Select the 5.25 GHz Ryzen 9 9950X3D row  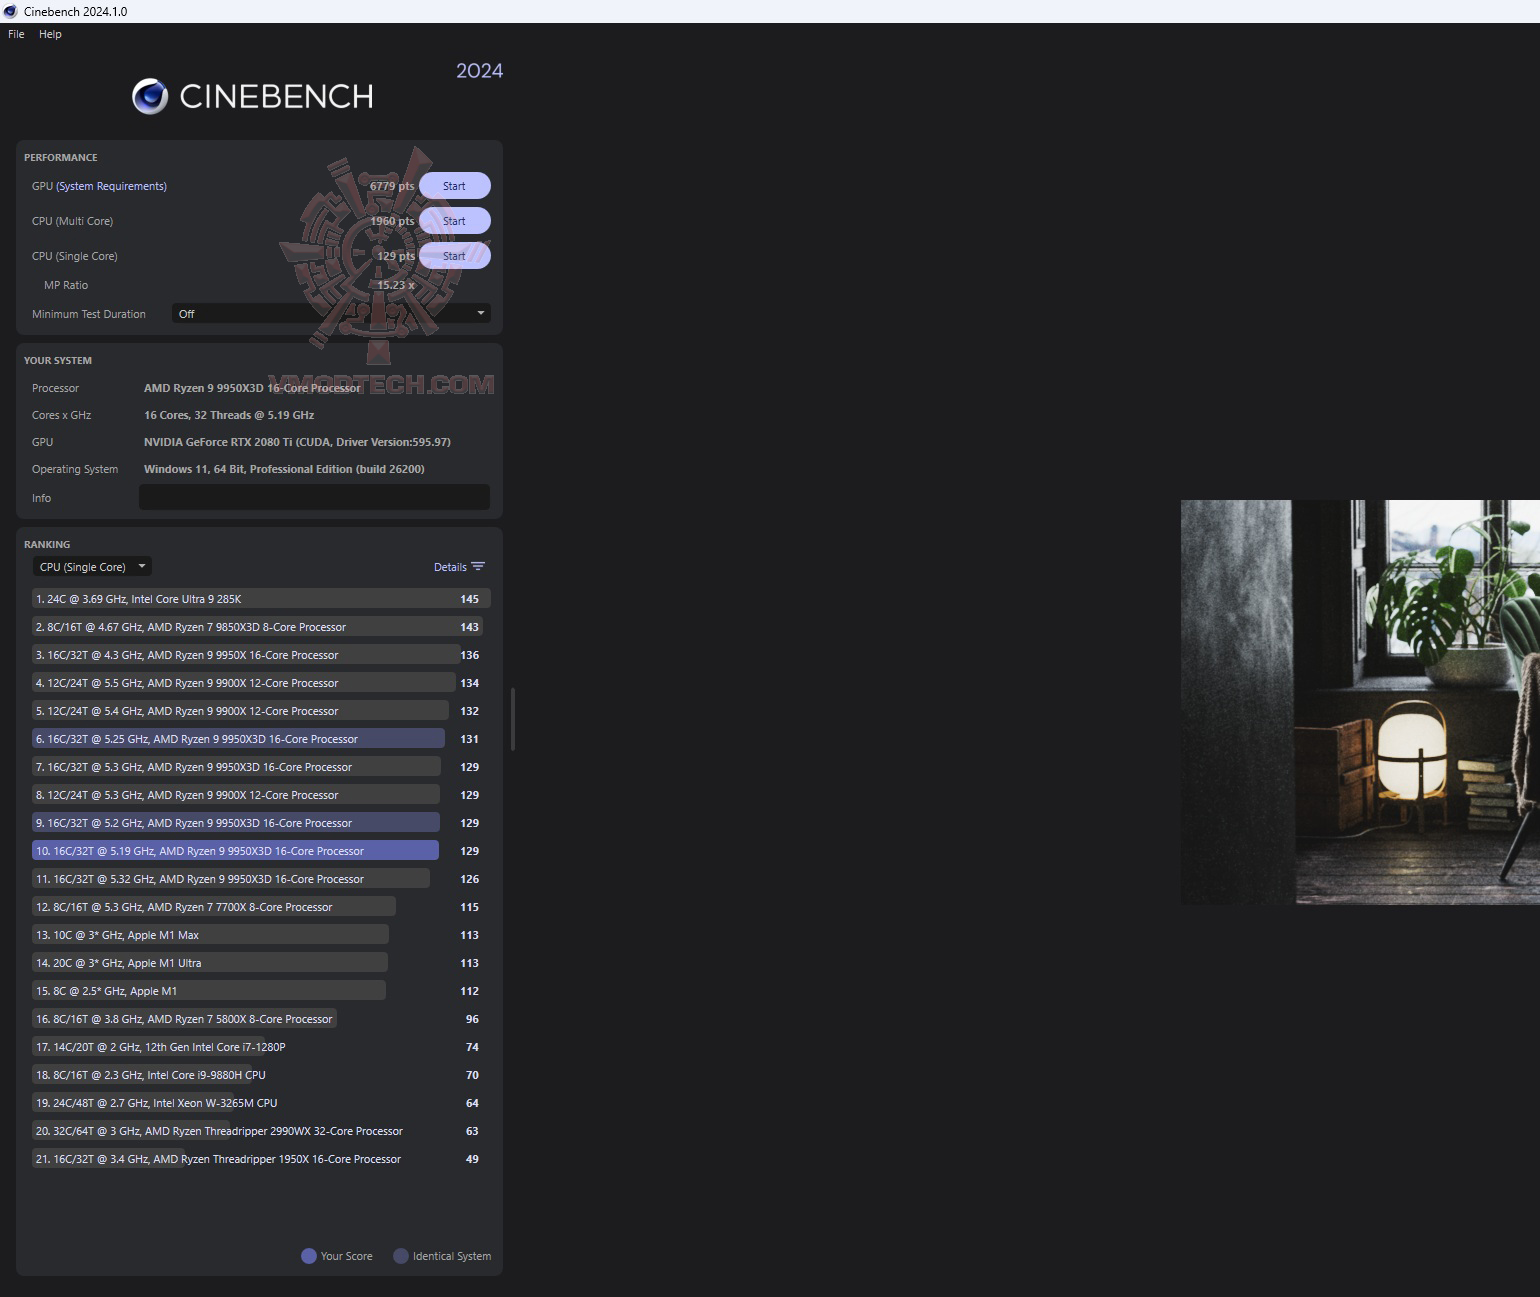coord(261,739)
